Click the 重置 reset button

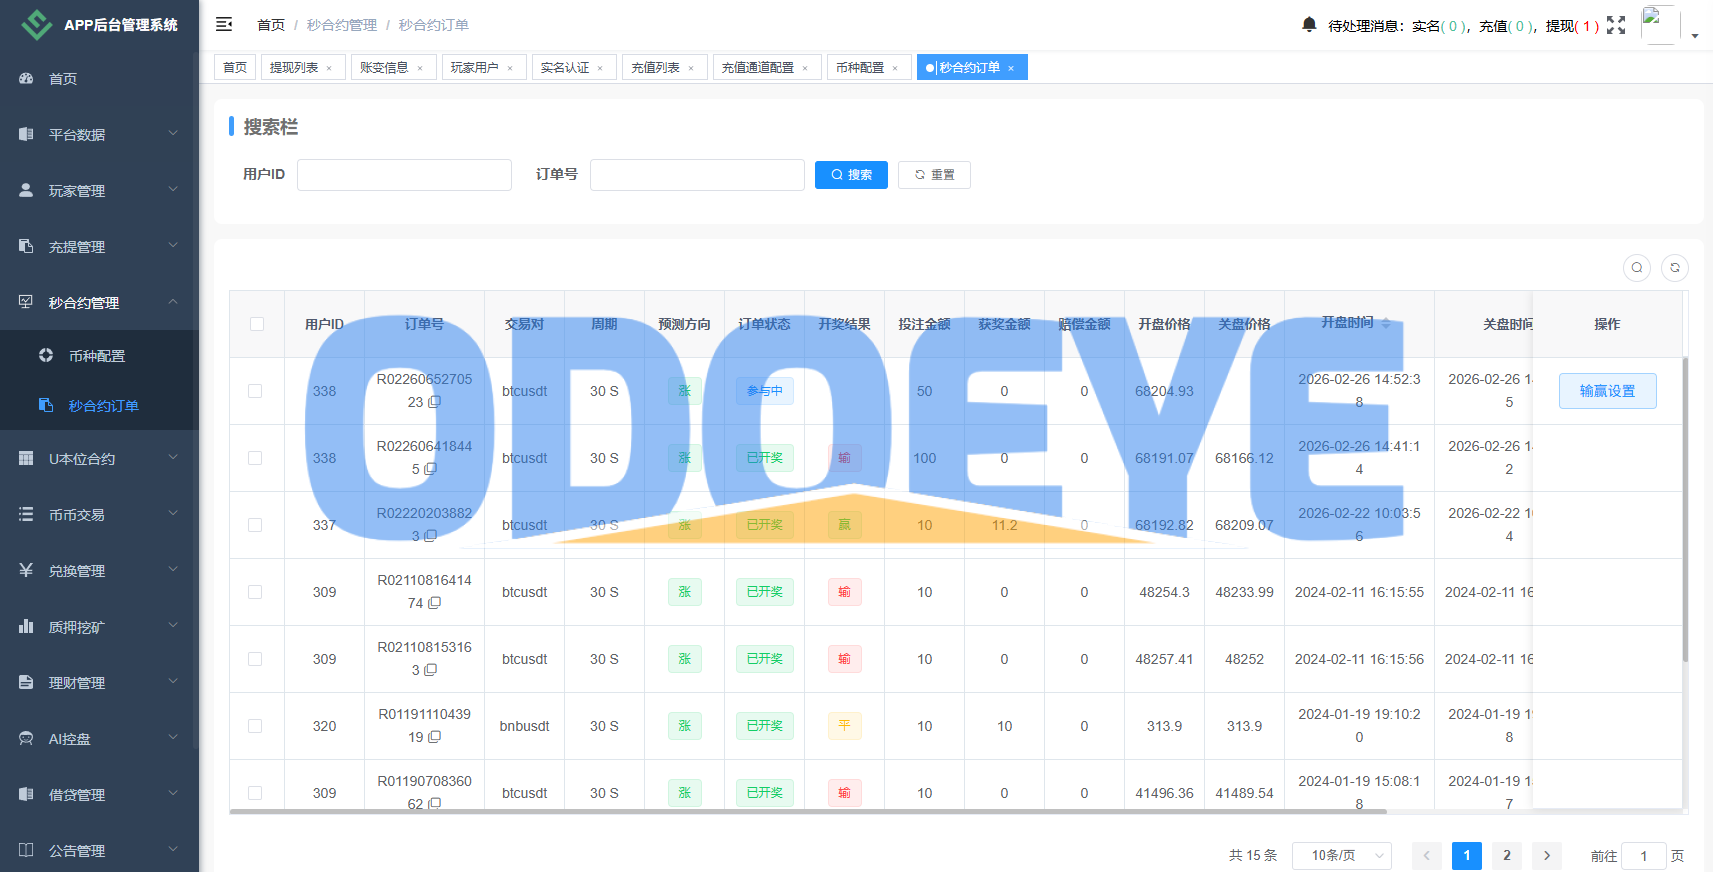tap(934, 174)
